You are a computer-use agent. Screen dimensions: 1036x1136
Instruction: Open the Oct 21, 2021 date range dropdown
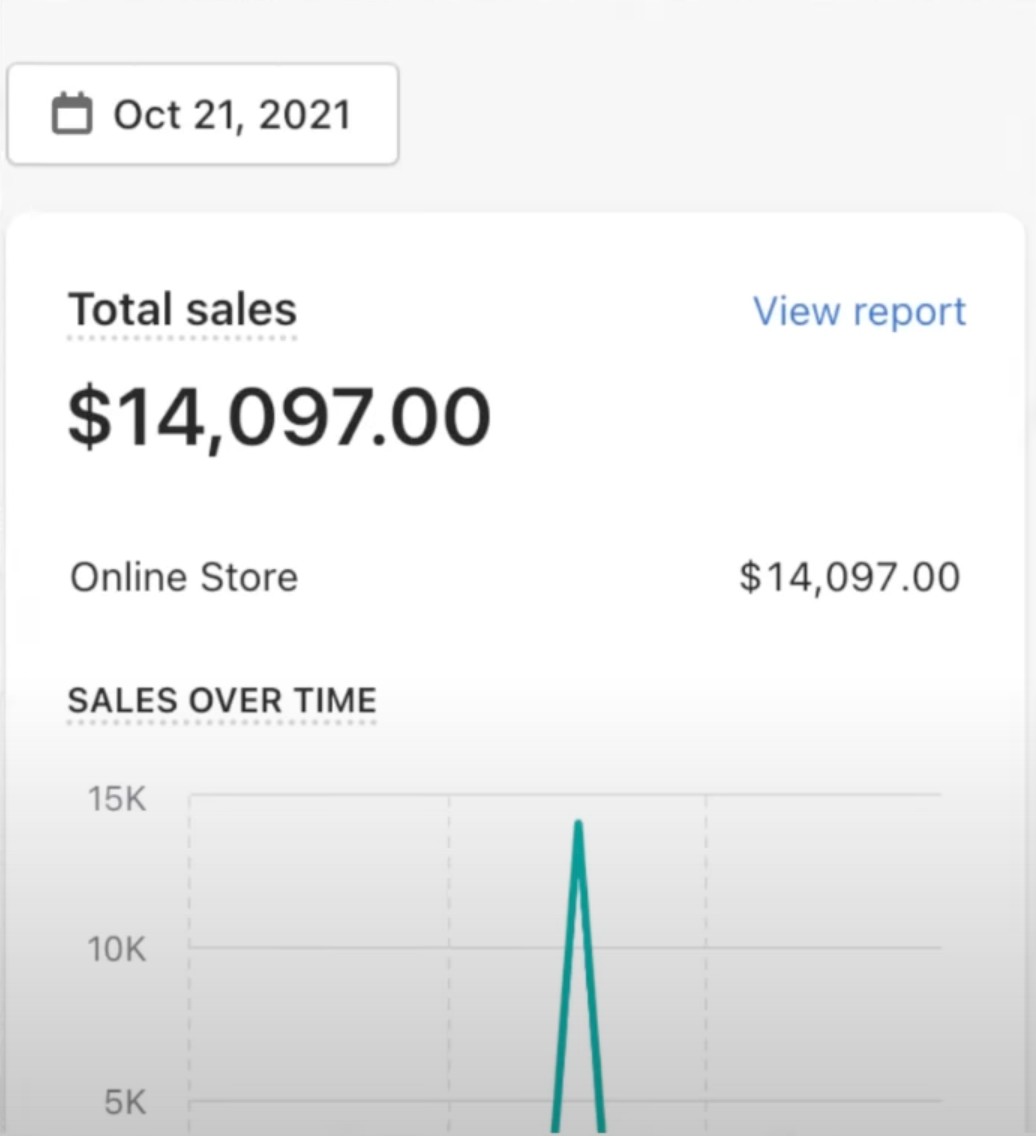(x=203, y=114)
